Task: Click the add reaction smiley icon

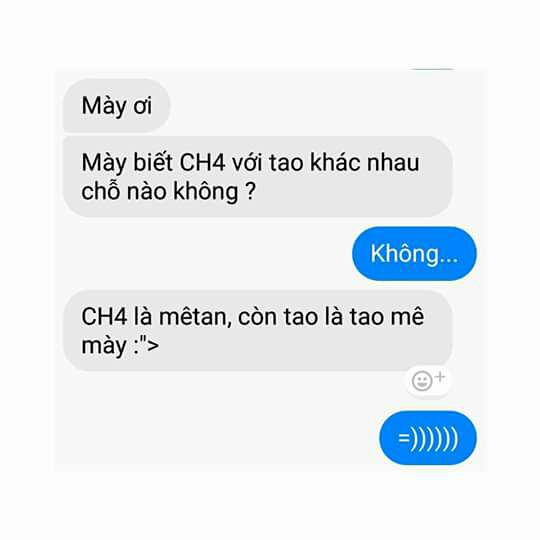Action: tap(422, 381)
